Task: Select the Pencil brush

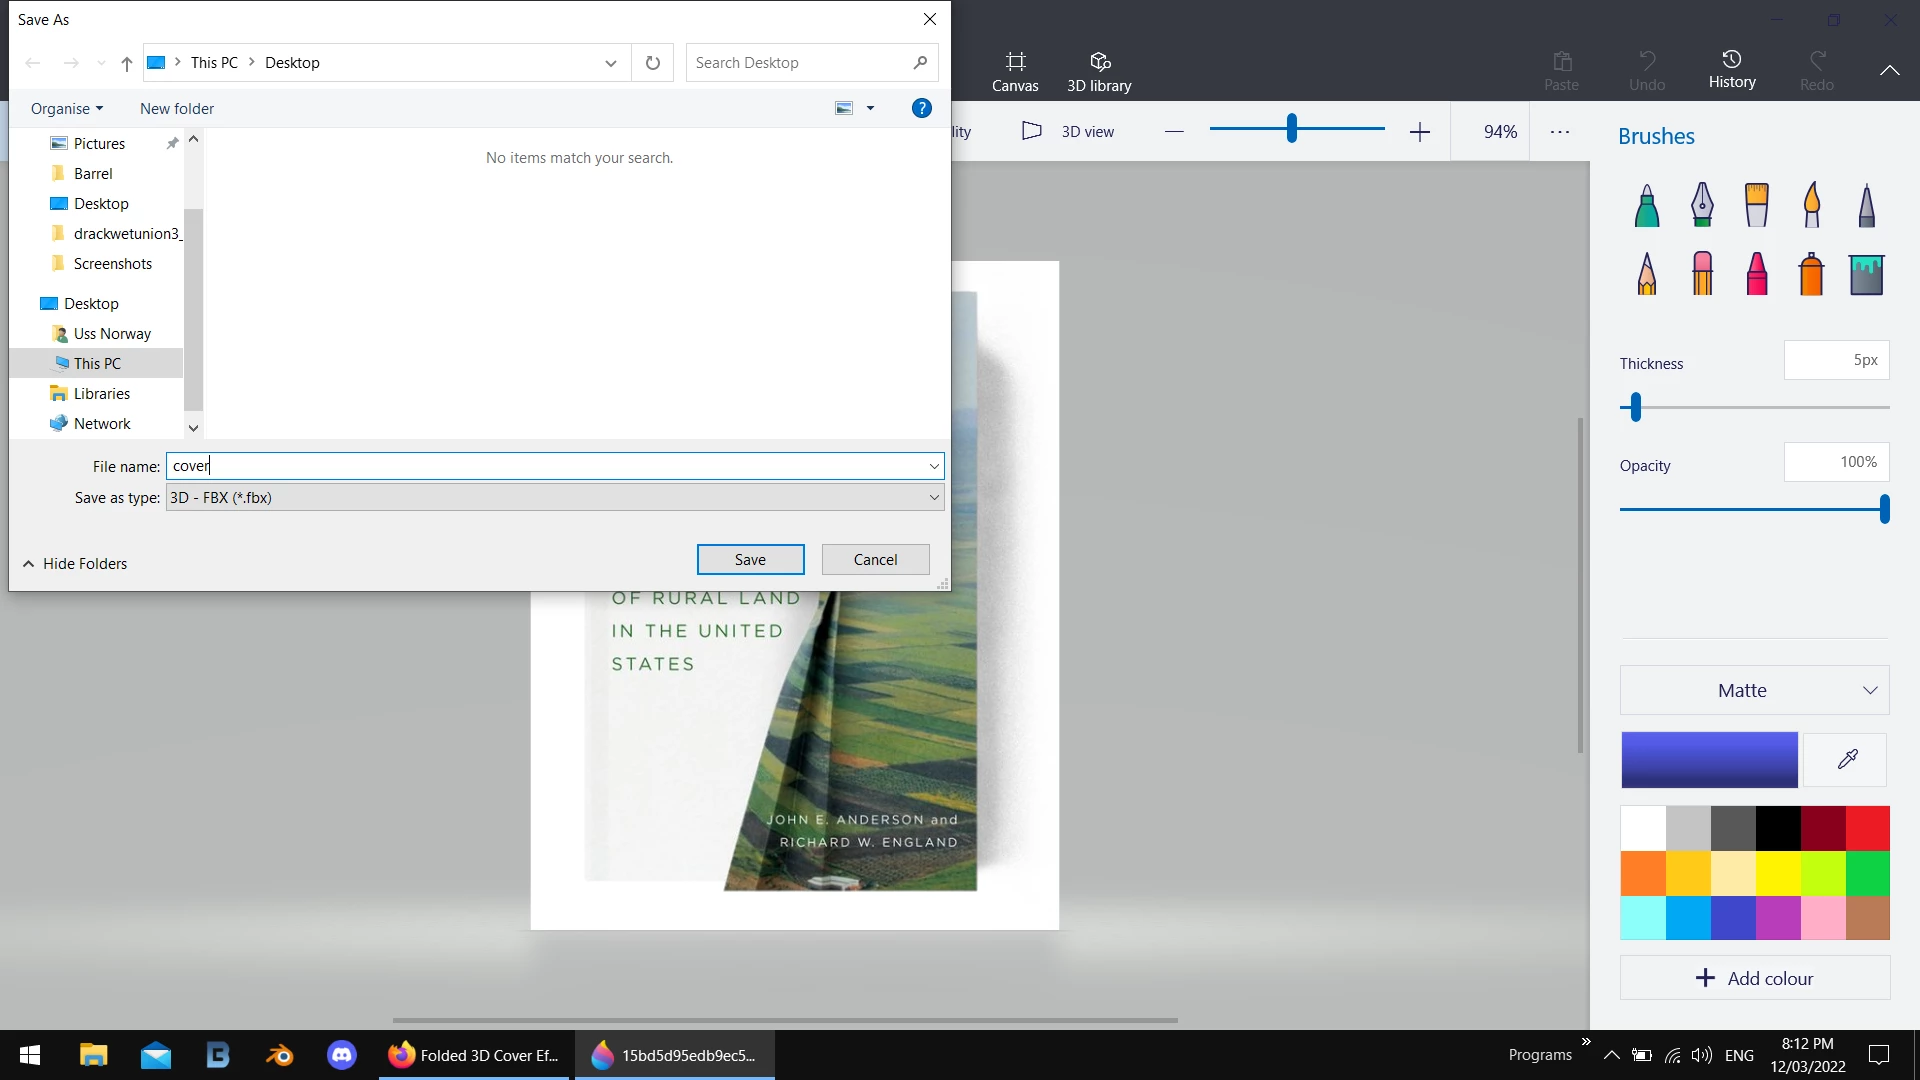Action: click(1647, 273)
